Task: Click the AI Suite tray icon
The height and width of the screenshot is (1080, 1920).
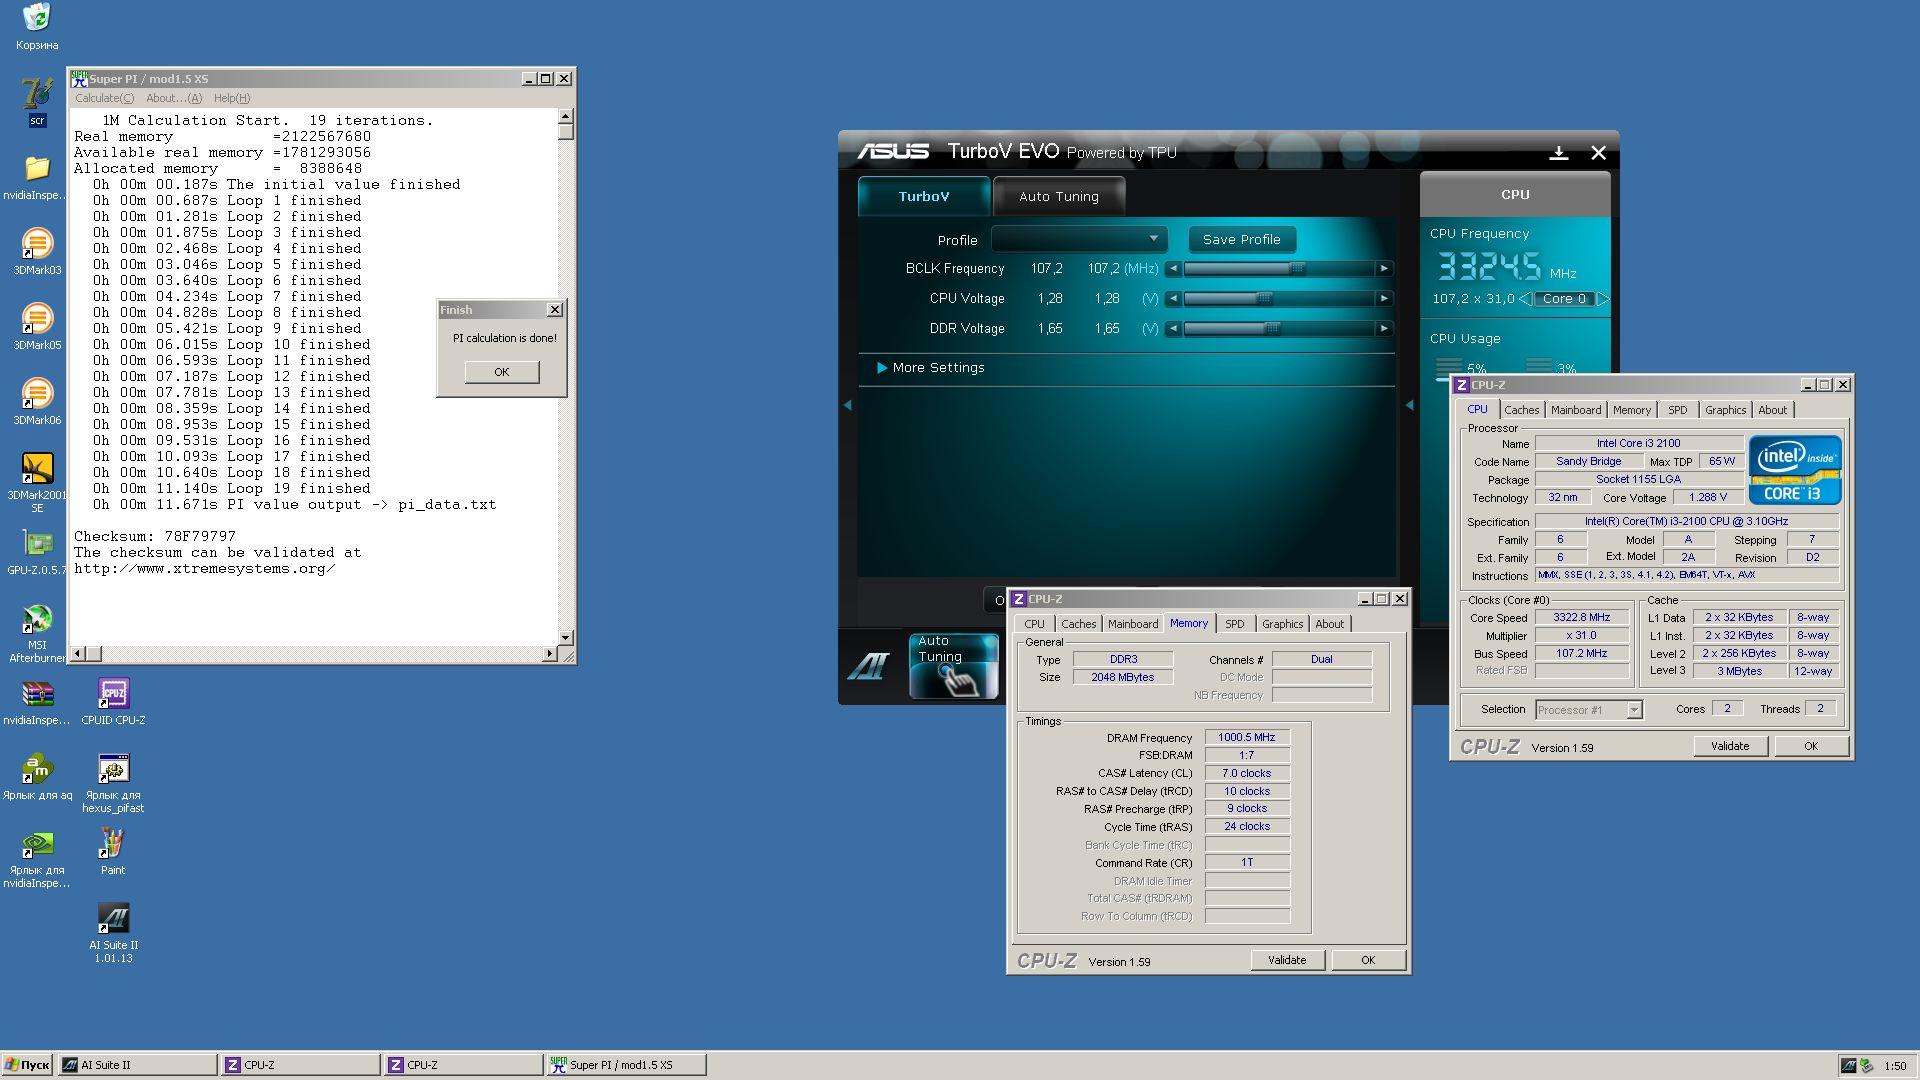Action: (1849, 1066)
